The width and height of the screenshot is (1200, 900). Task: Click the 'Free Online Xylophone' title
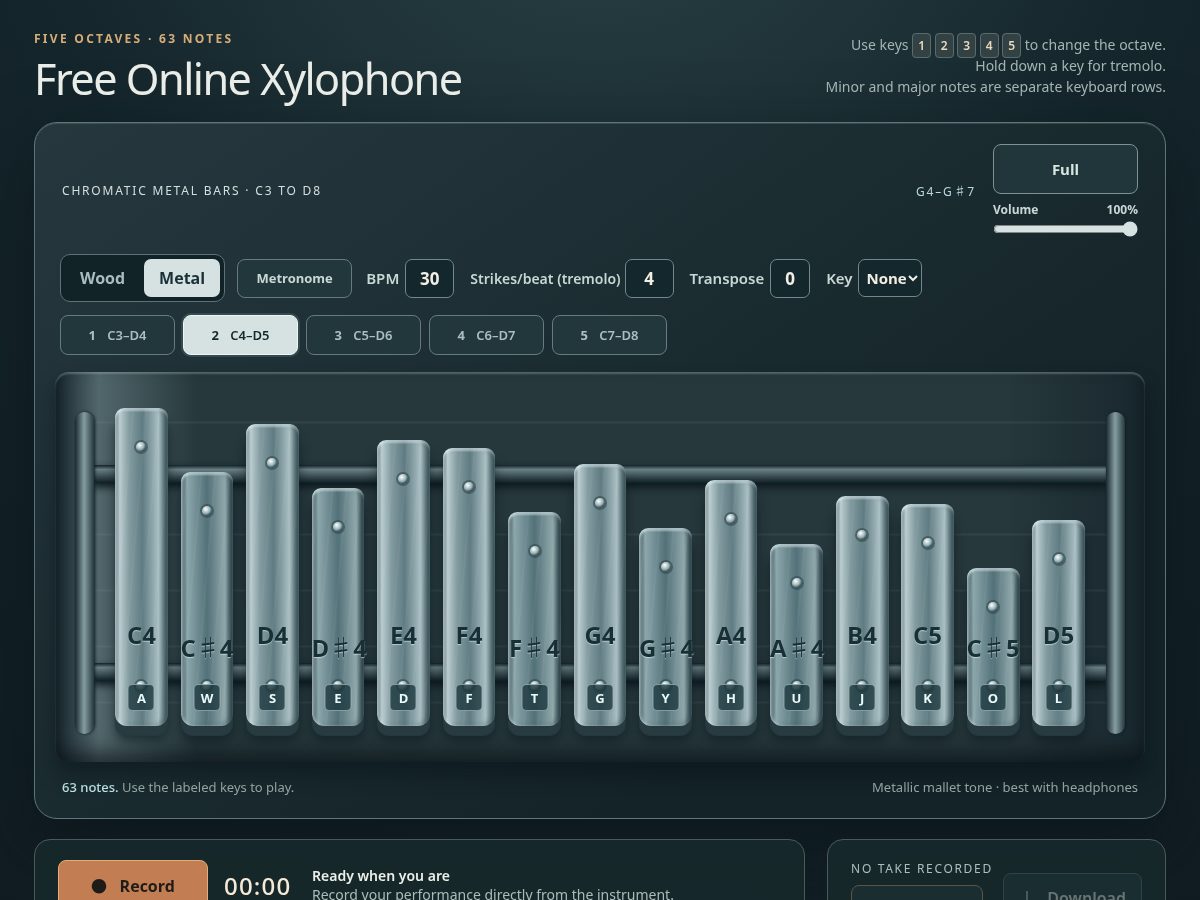click(248, 80)
